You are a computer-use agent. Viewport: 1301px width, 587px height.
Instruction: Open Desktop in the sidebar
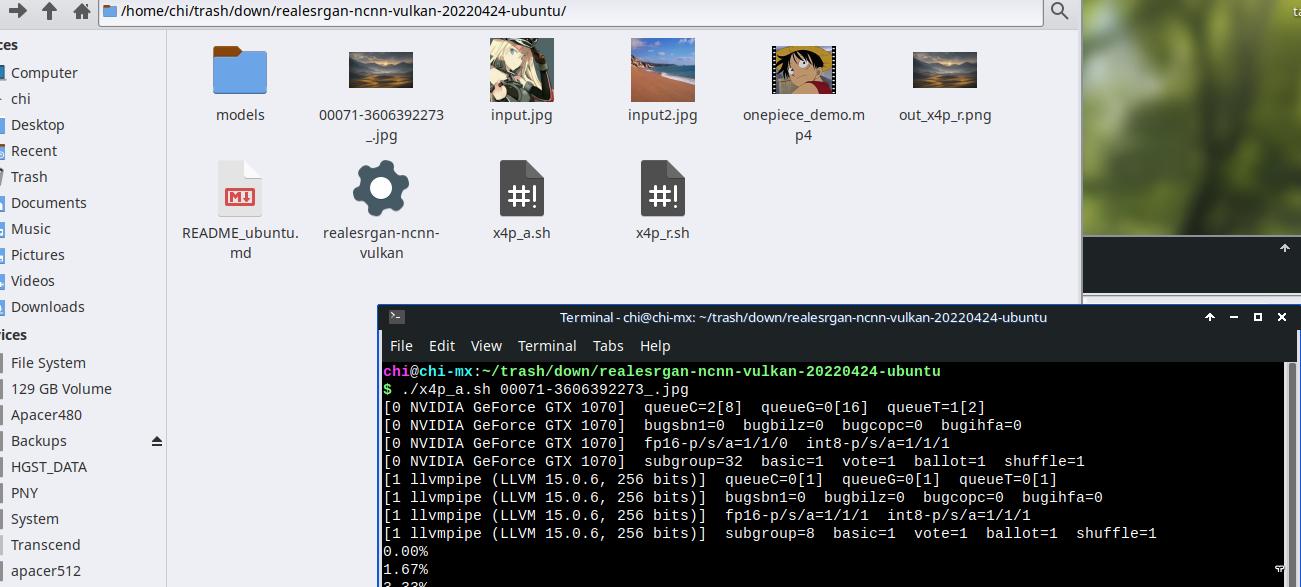38,125
